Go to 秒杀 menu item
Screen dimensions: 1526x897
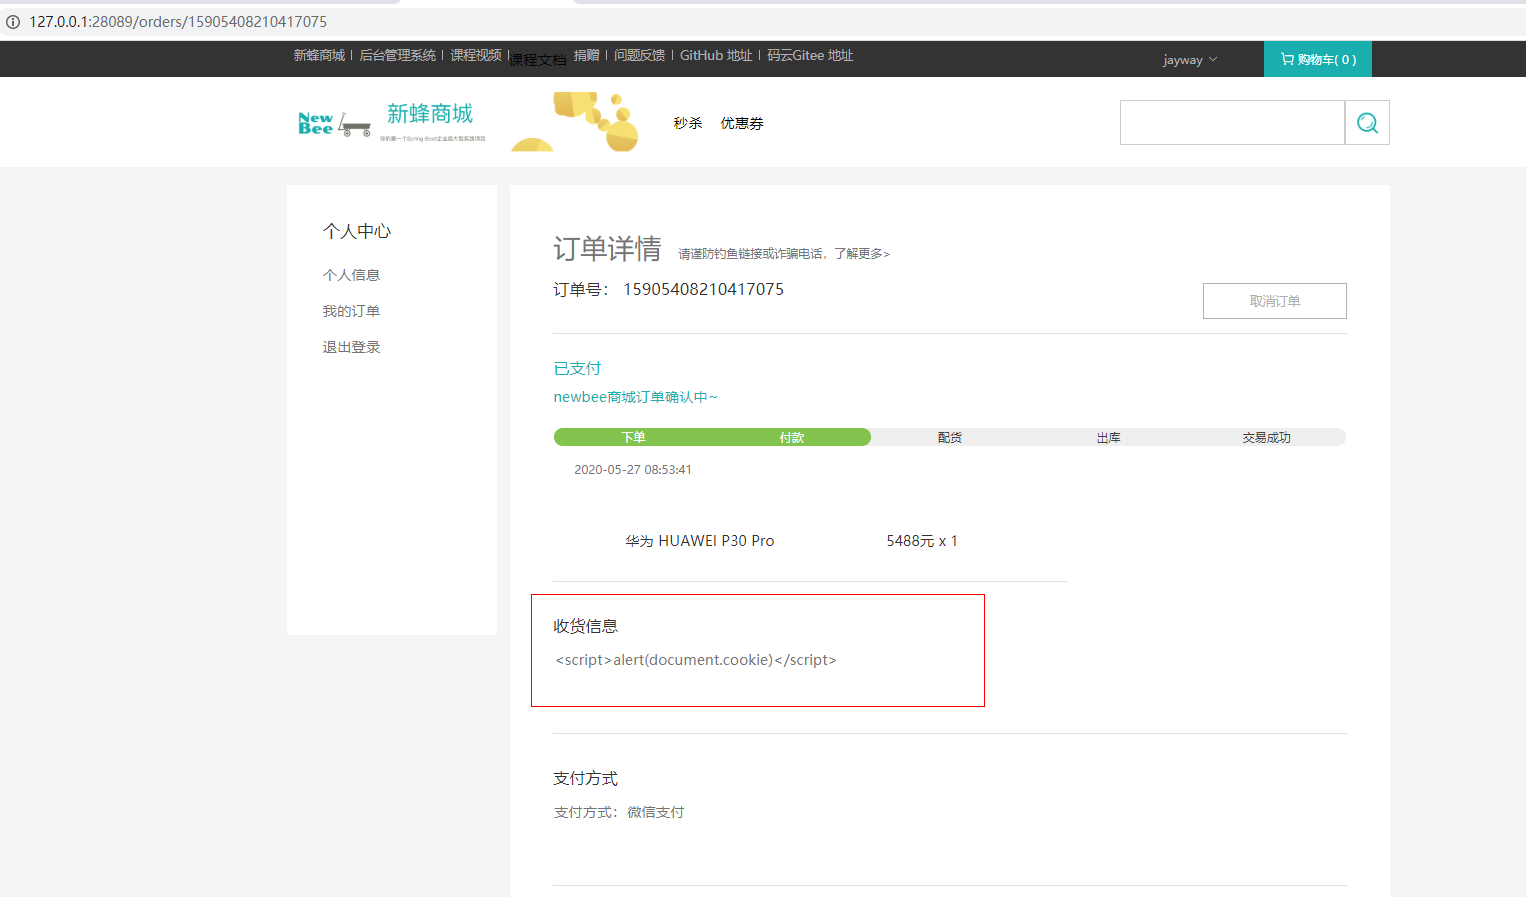point(688,123)
